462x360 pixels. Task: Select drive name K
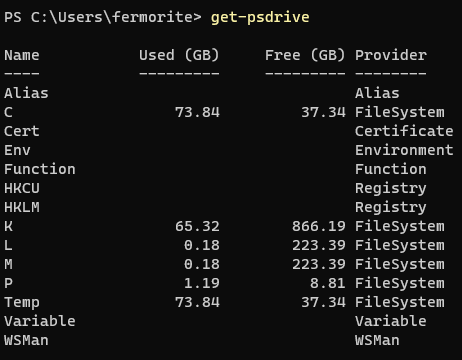coord(8,226)
